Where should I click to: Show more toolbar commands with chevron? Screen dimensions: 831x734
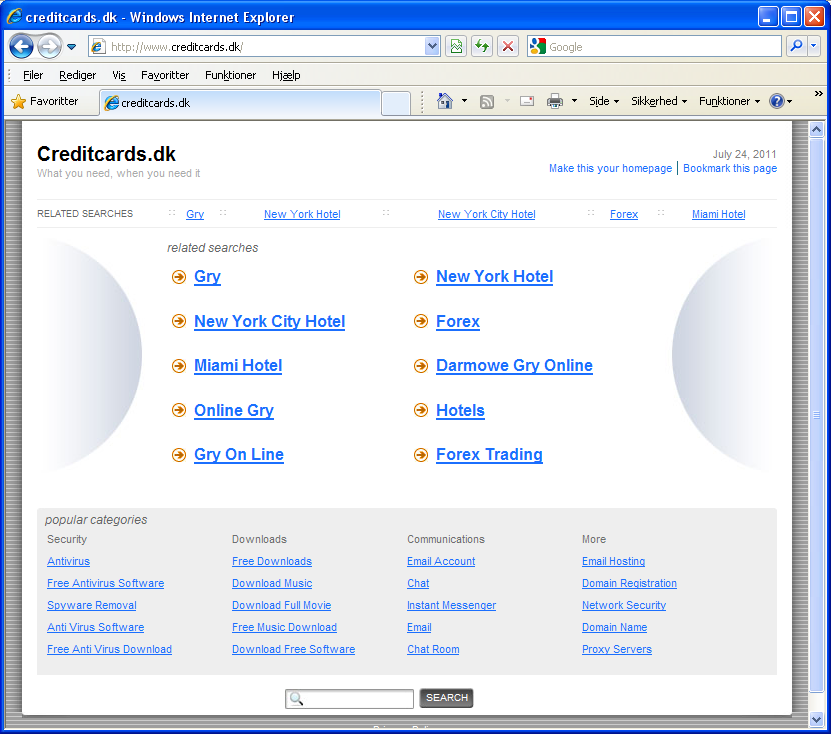819,94
